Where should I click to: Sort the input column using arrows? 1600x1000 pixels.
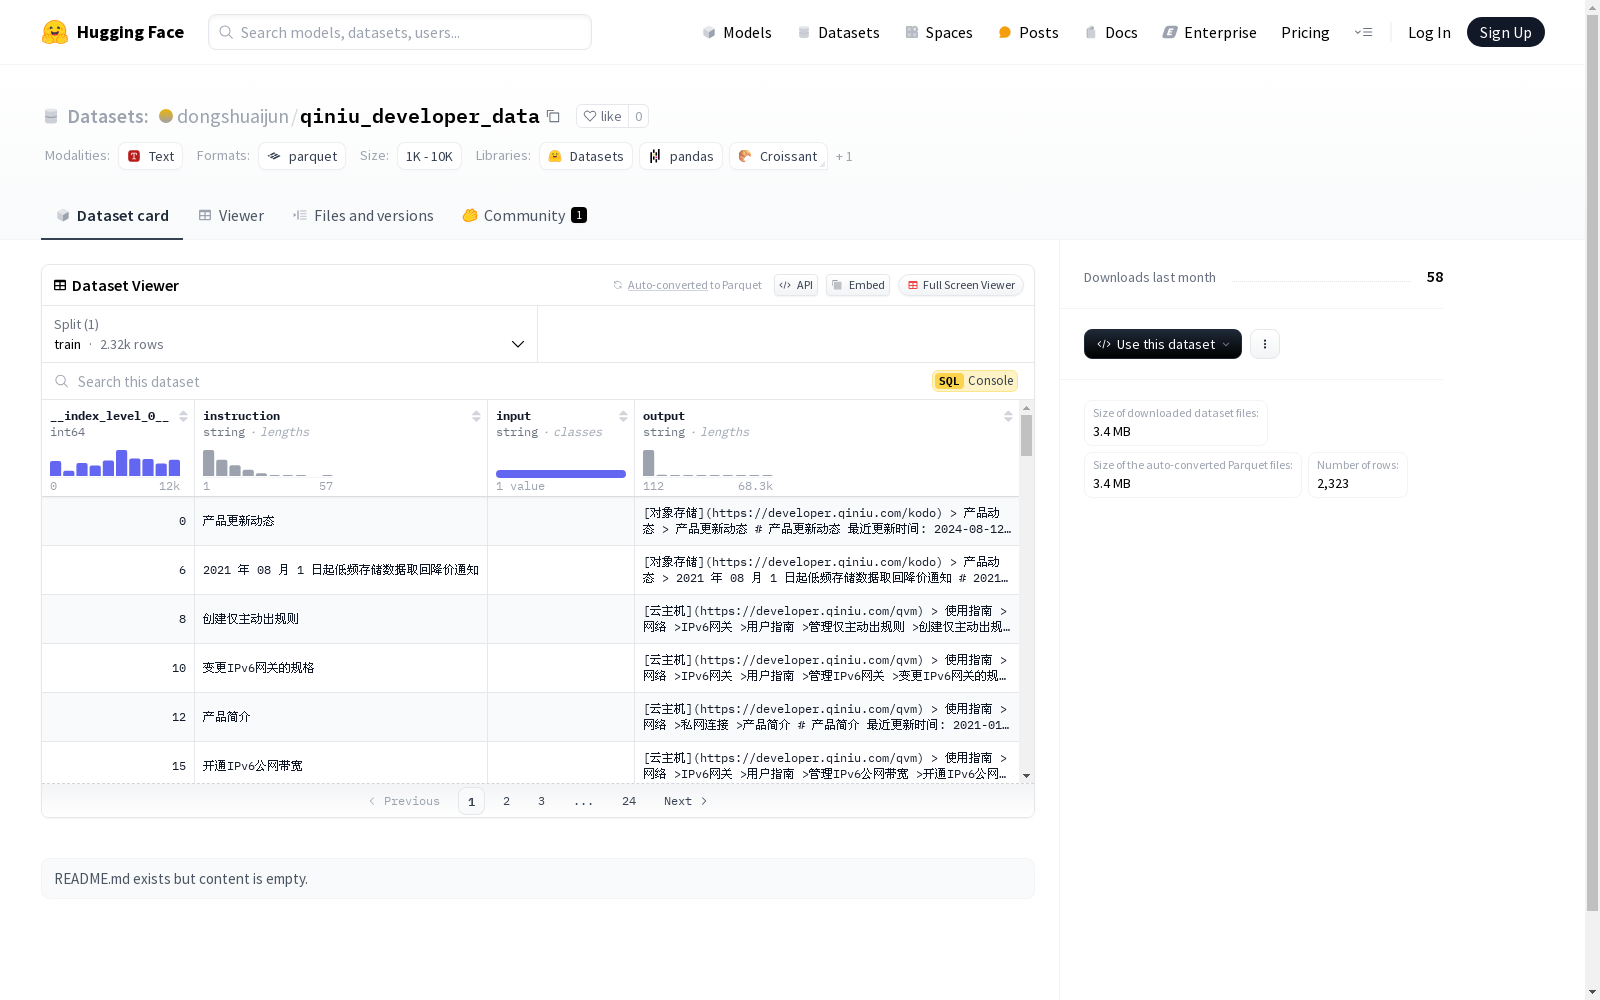pyautogui.click(x=623, y=416)
